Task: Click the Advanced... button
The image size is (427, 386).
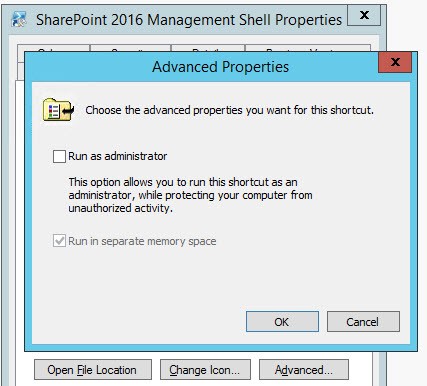Action: 304,370
